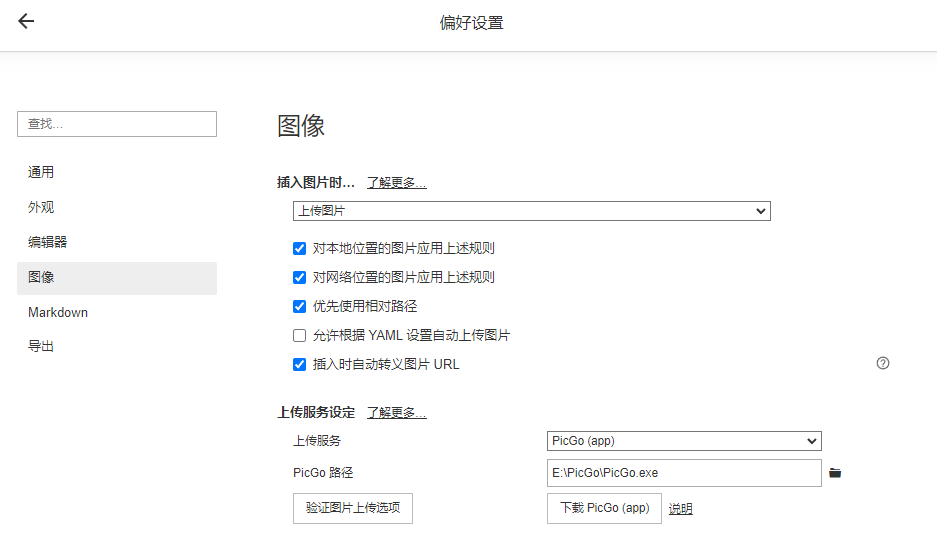
Task: Open 了解更多 link next to 上传服务设定
Action: tap(396, 413)
